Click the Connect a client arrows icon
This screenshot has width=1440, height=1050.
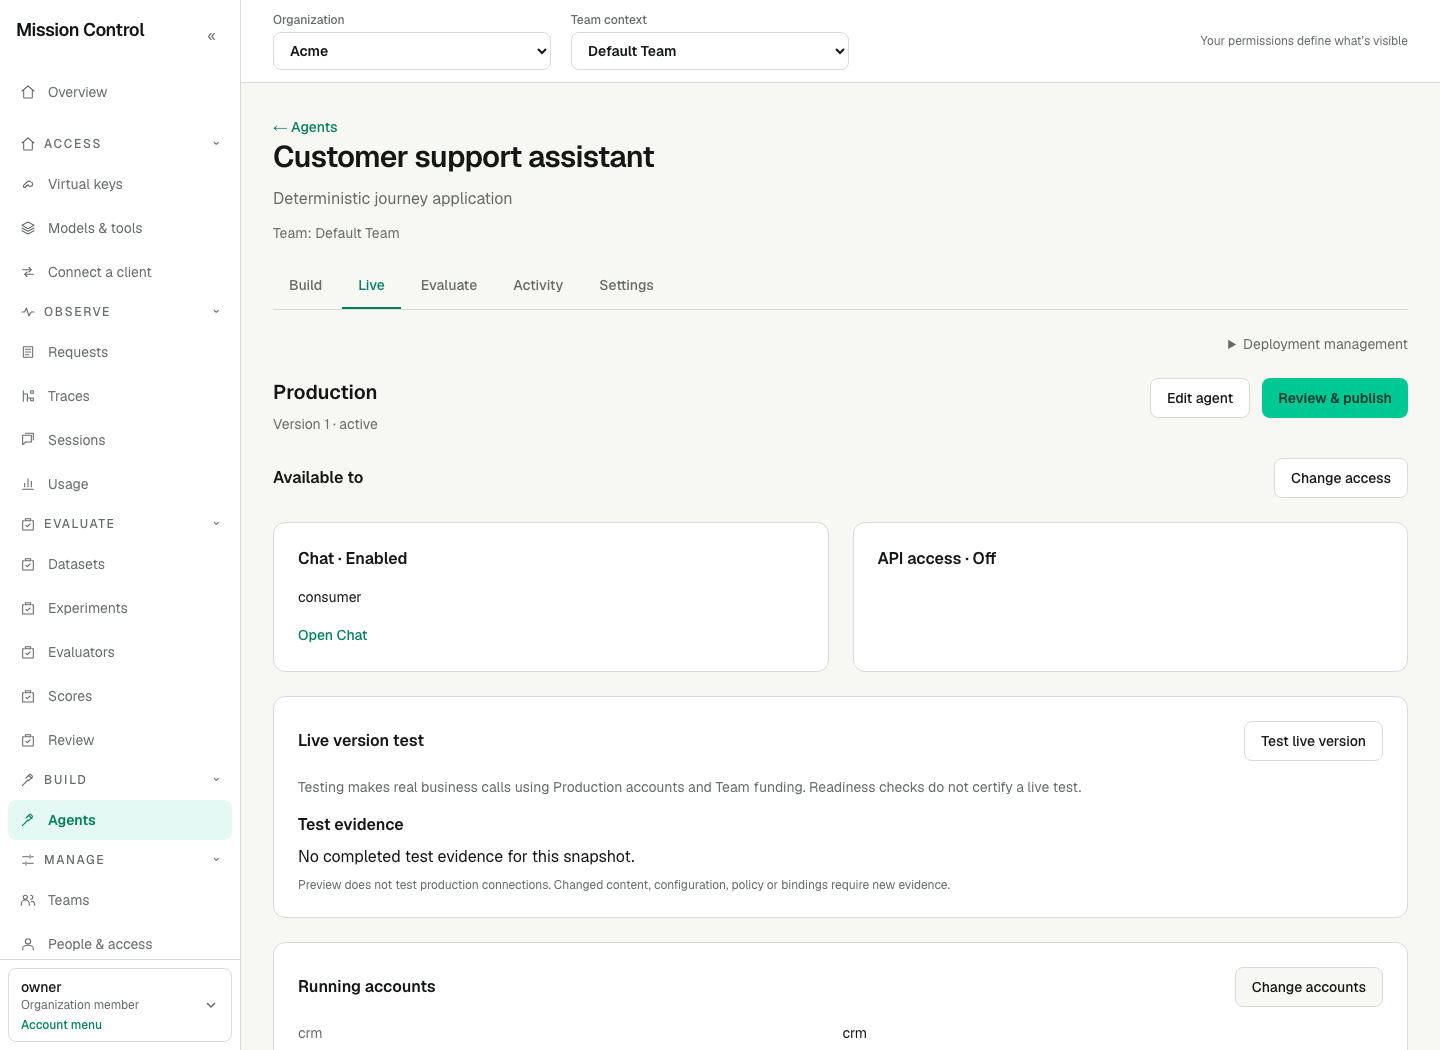[x=28, y=272]
